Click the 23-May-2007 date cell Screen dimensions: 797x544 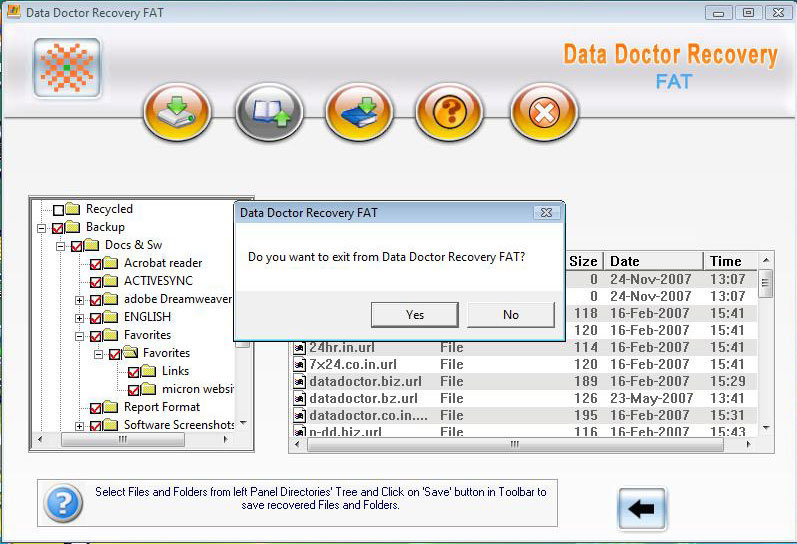[x=652, y=398]
